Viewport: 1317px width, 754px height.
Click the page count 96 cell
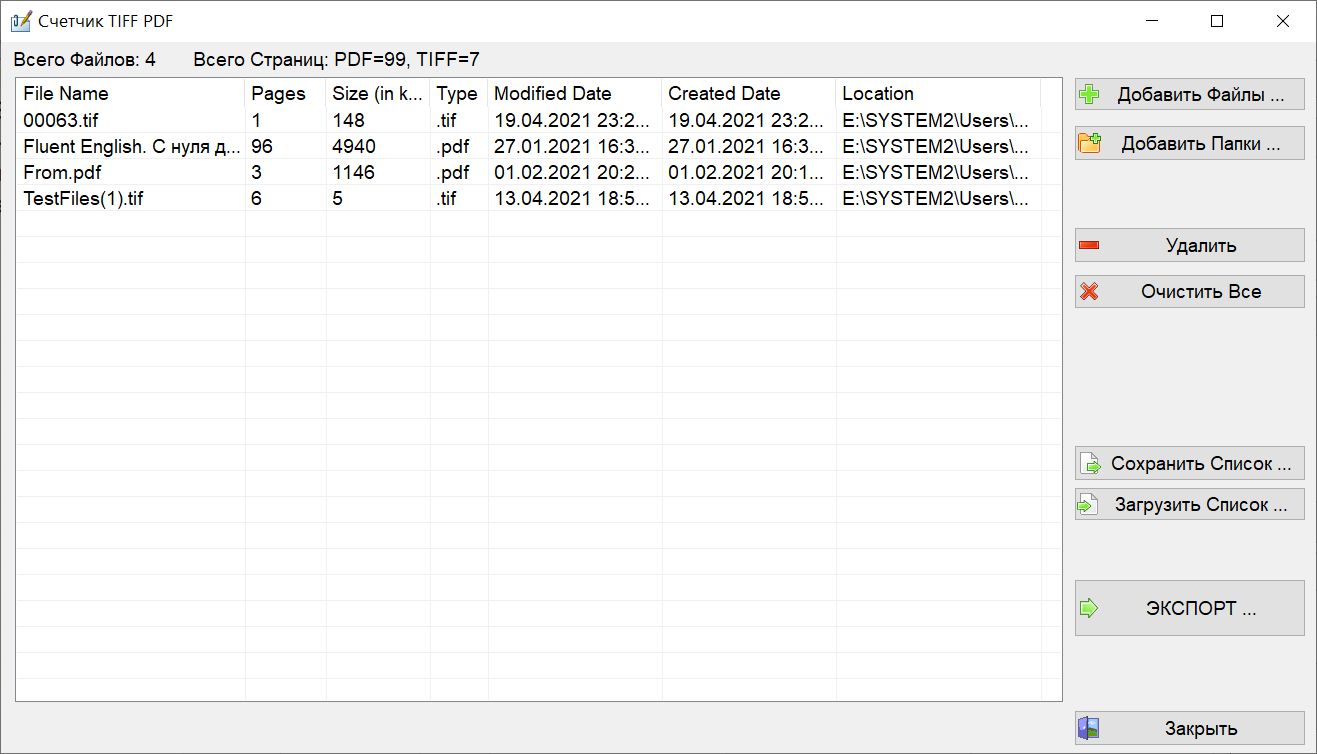click(x=286, y=146)
